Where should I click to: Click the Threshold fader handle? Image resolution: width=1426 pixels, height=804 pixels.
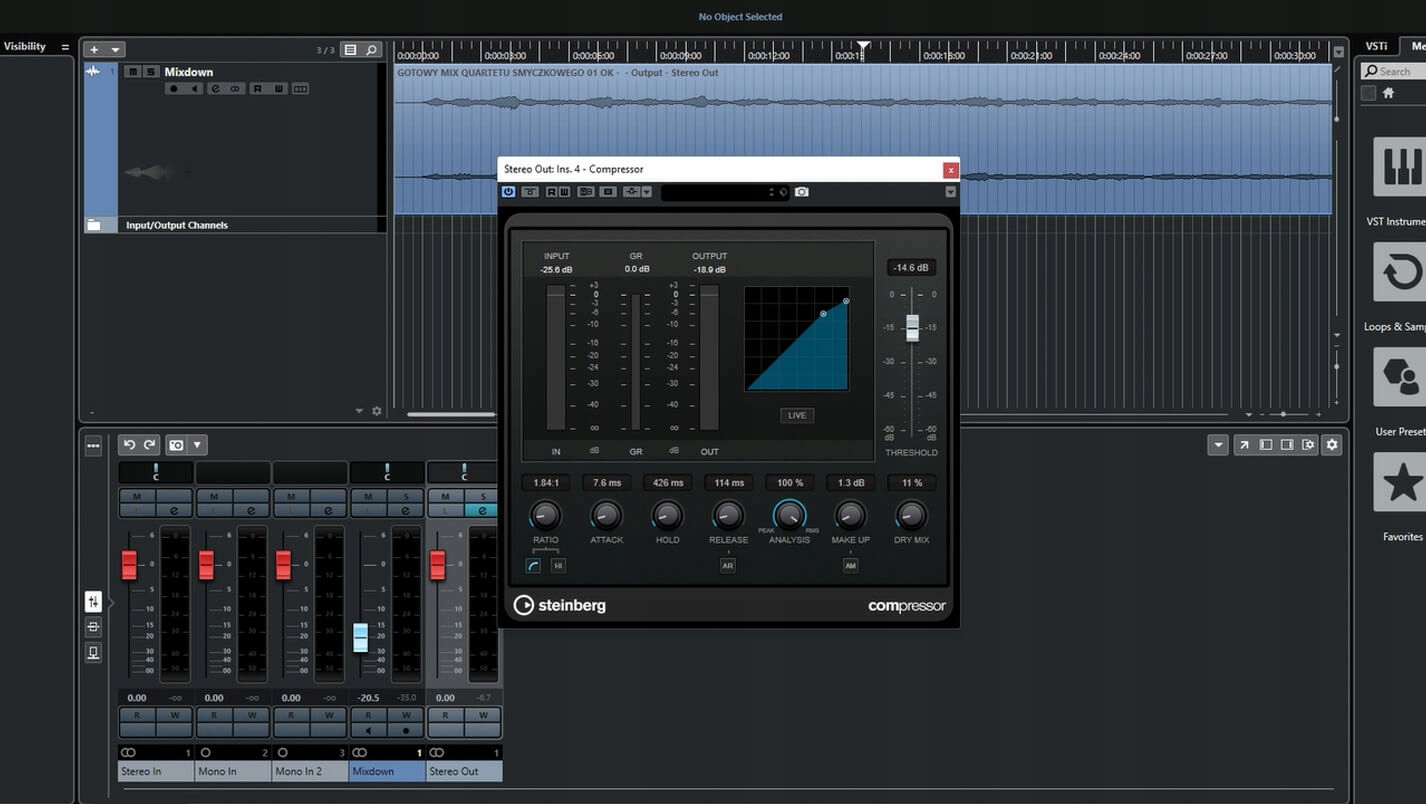coord(912,327)
